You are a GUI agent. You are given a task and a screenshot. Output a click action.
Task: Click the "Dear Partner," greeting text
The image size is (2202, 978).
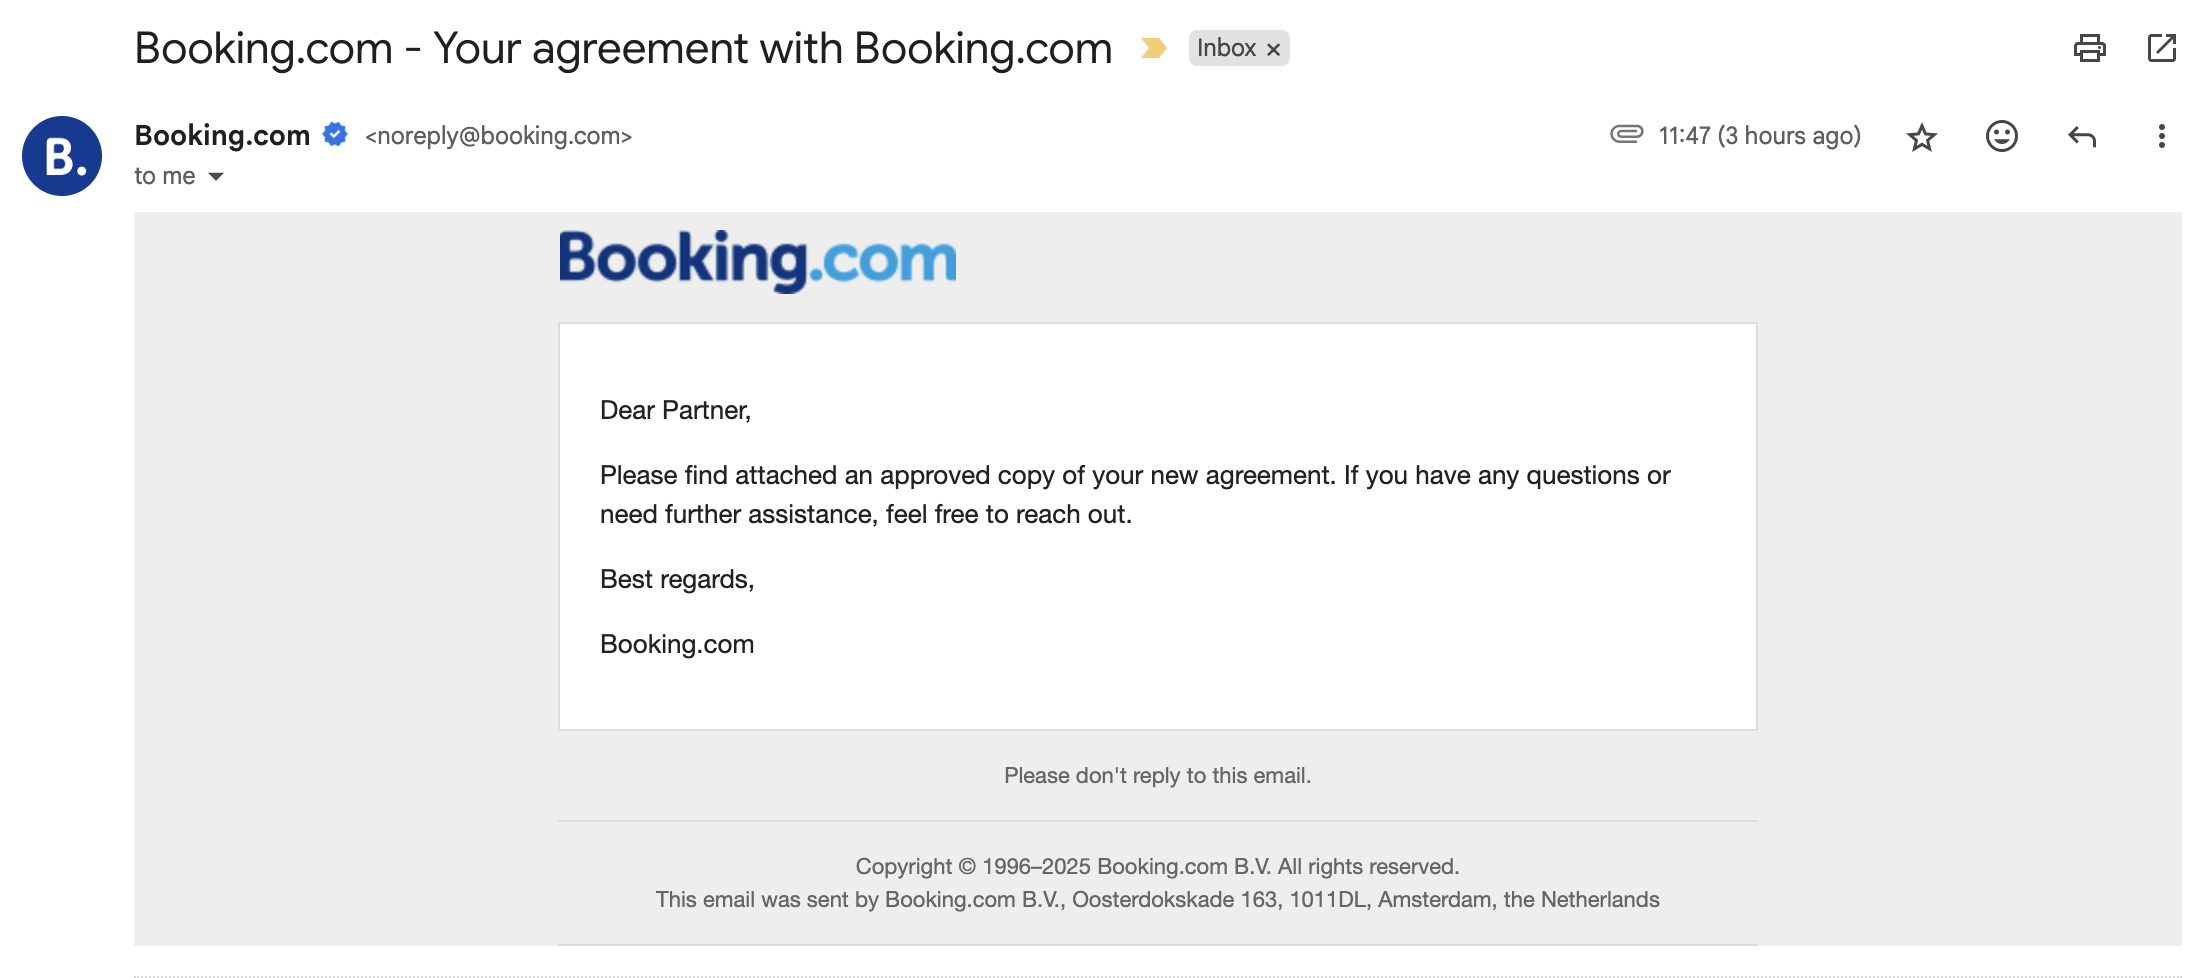pos(675,410)
